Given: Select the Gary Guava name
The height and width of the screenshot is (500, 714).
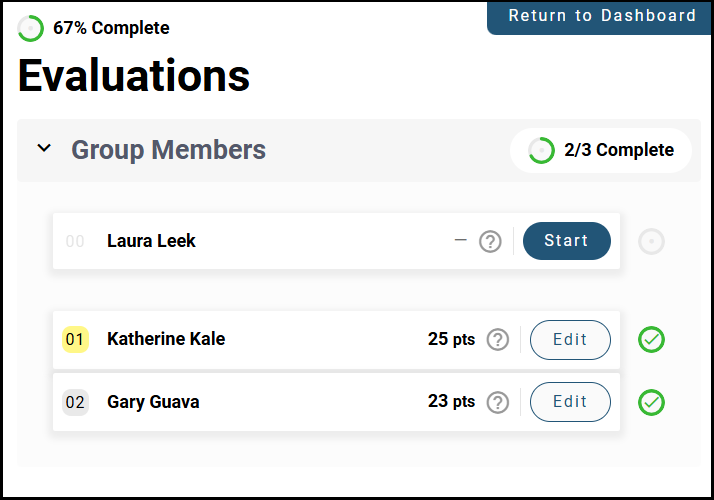Looking at the screenshot, I should [153, 402].
